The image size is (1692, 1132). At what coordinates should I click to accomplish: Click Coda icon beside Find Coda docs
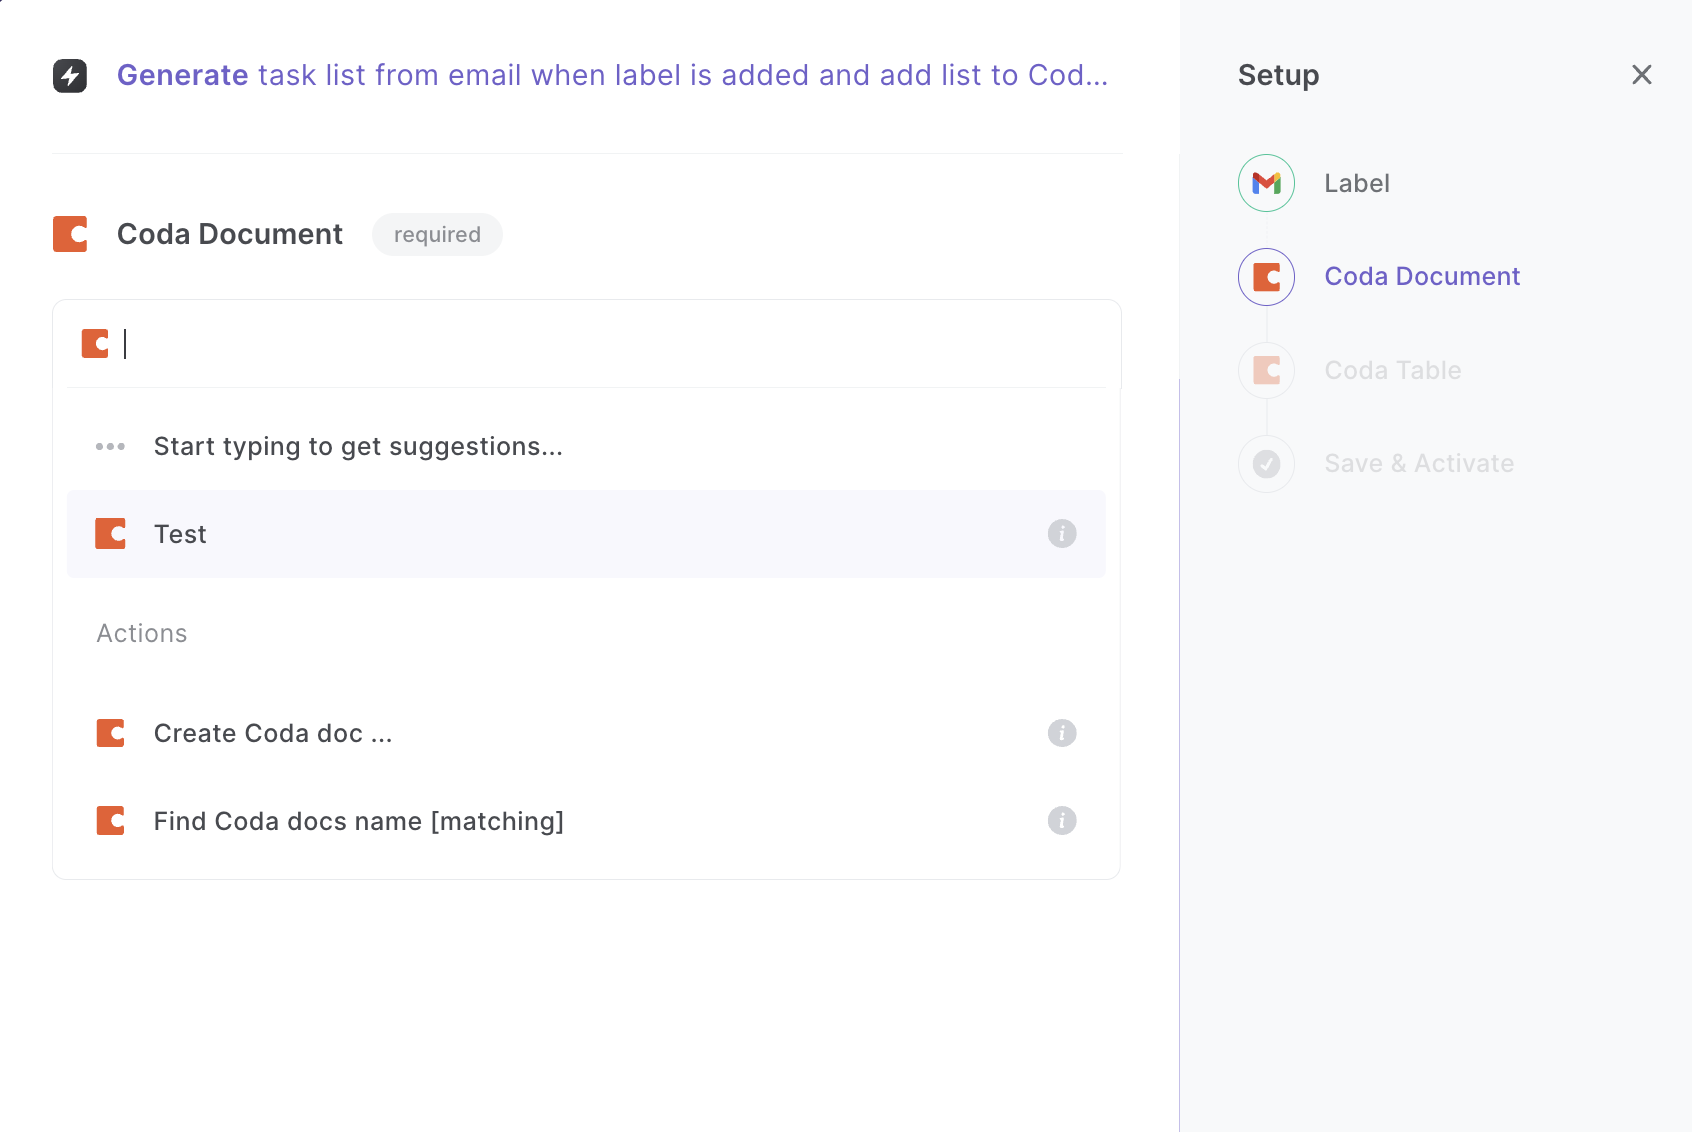click(x=110, y=821)
